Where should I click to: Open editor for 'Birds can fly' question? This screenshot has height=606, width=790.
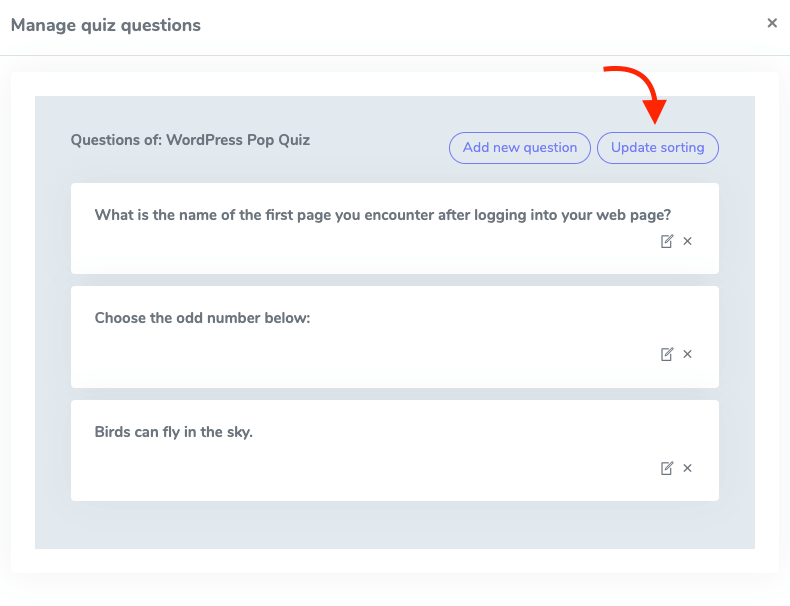pos(667,468)
